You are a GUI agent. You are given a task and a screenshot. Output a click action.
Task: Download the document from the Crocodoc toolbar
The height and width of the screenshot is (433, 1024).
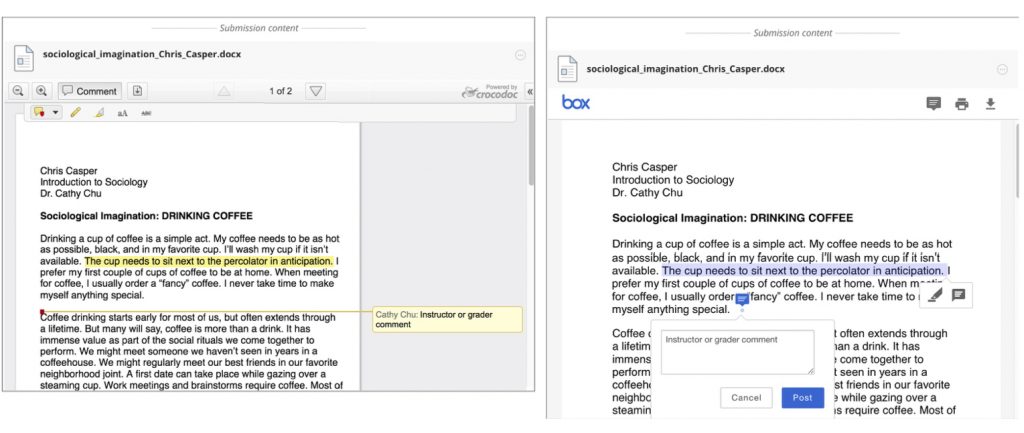click(137, 91)
